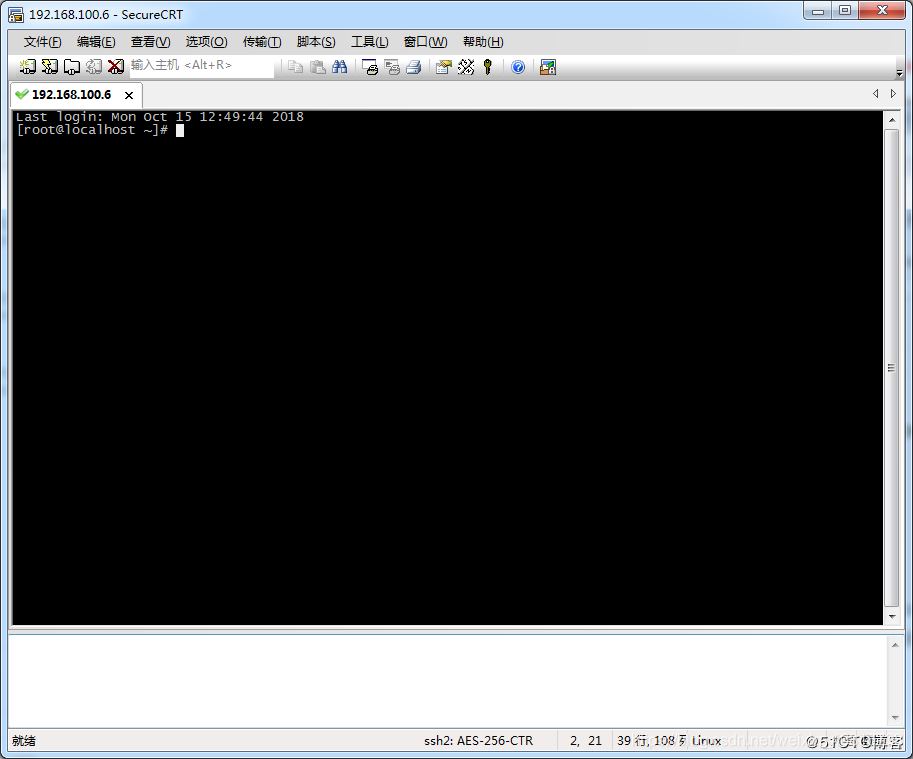Open the 传输(T) menu

[x=262, y=42]
